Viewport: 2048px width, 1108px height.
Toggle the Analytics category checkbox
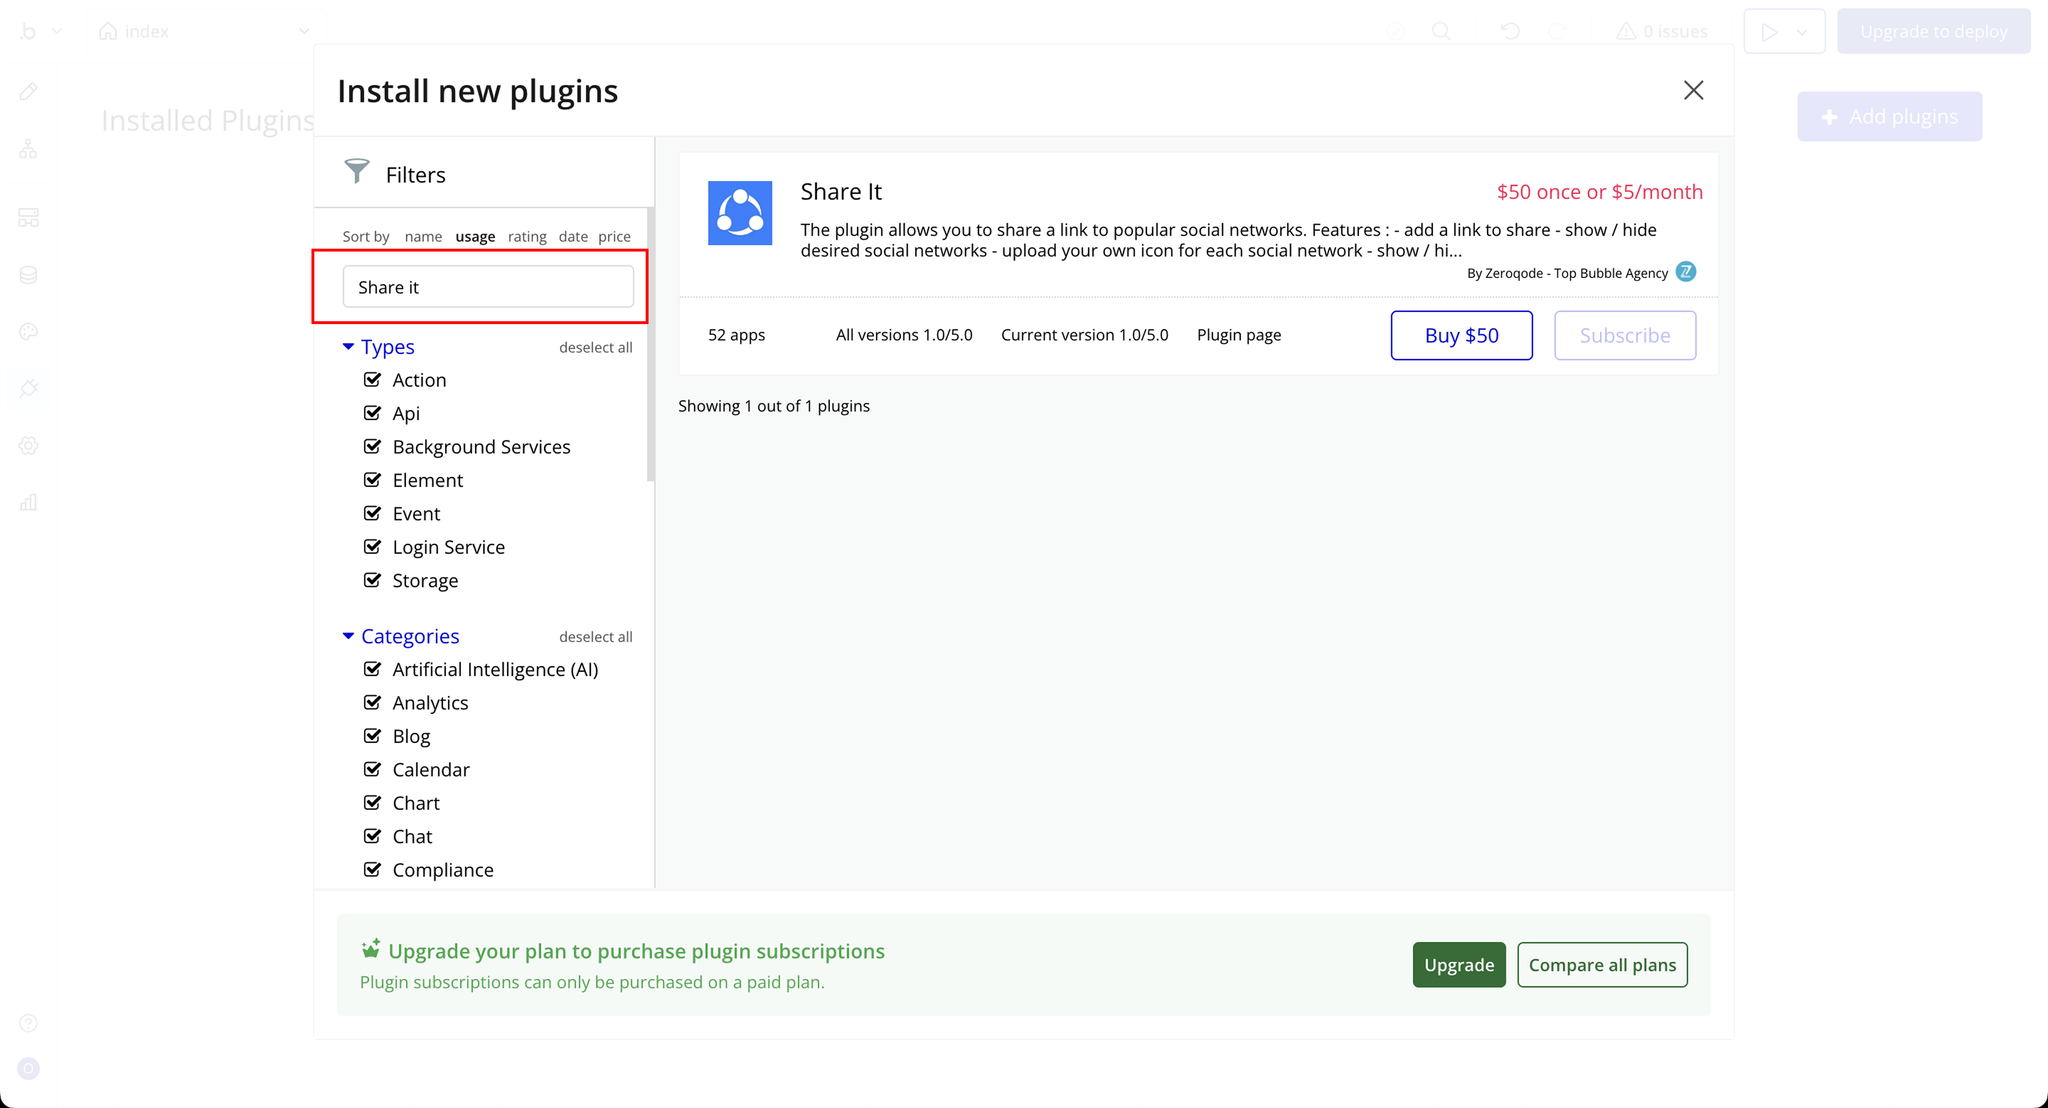coord(372,703)
